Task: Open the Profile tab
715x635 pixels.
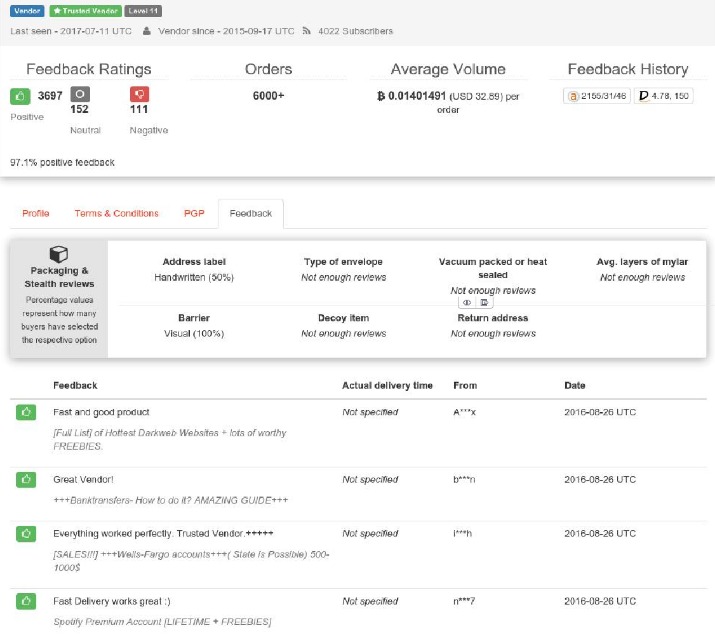Action: click(x=36, y=213)
